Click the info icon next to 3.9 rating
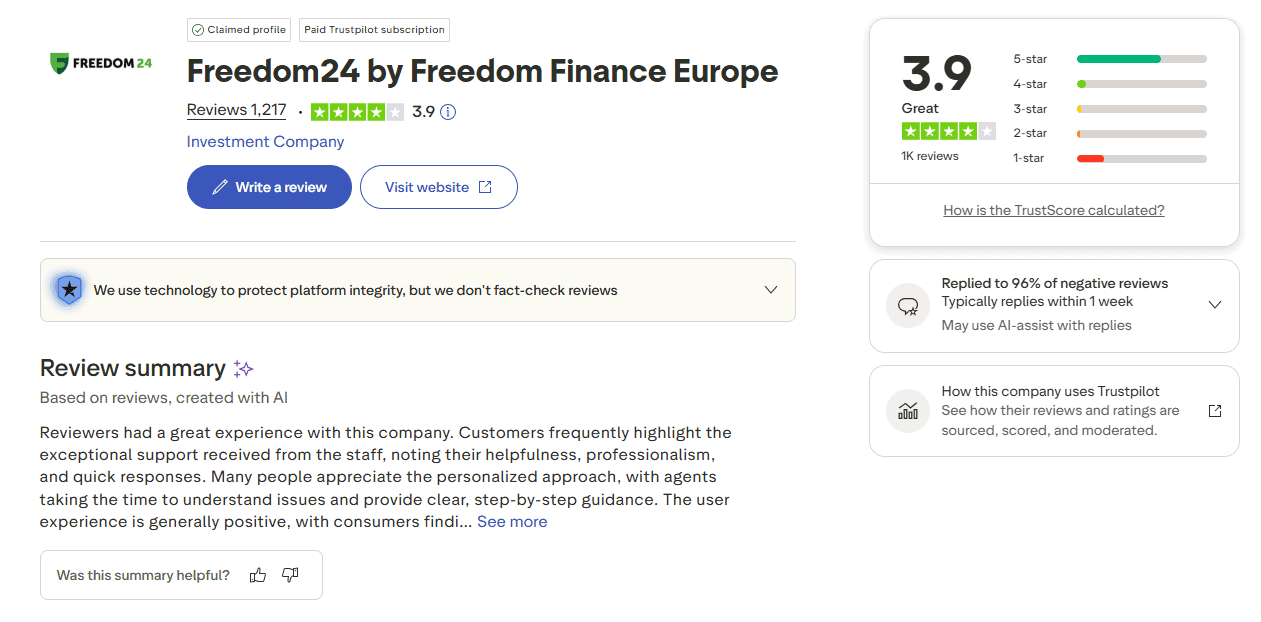Viewport: 1261px width, 622px height. tap(448, 112)
